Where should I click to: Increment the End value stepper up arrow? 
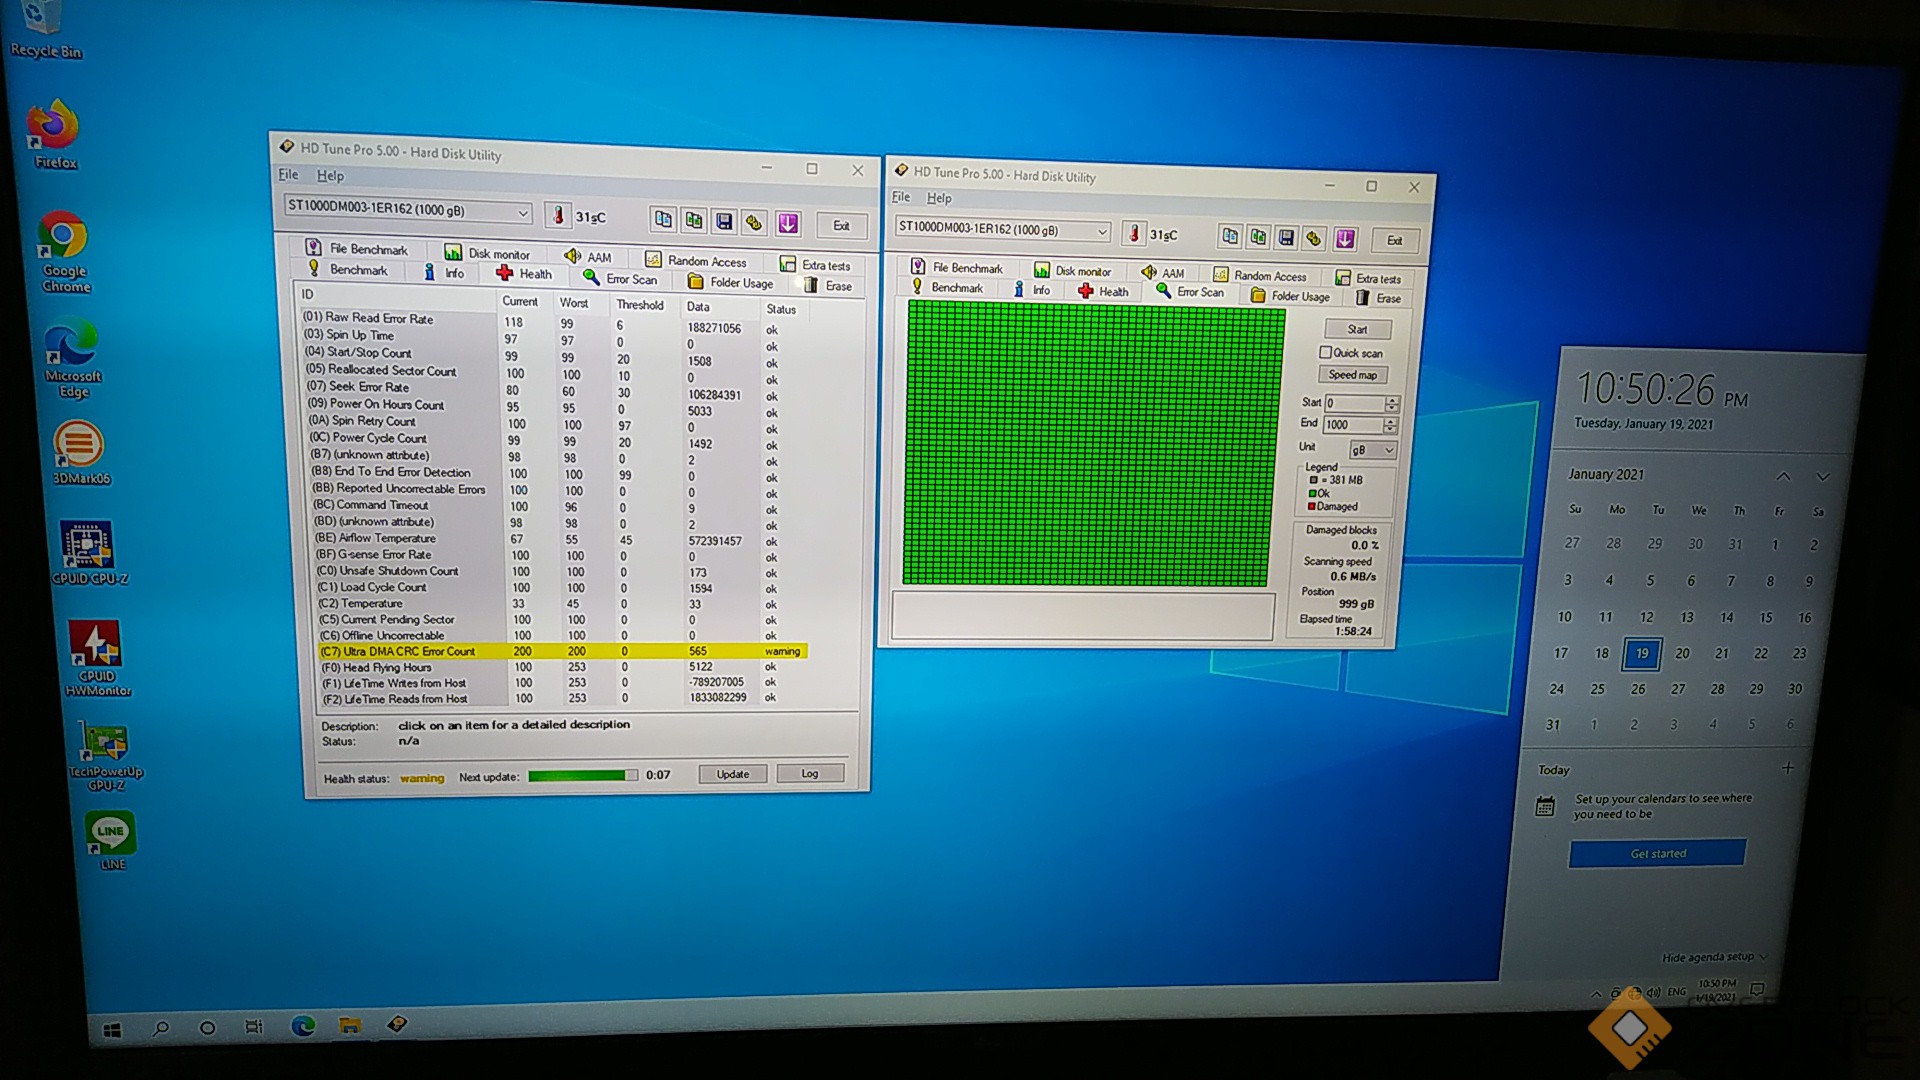click(1390, 420)
